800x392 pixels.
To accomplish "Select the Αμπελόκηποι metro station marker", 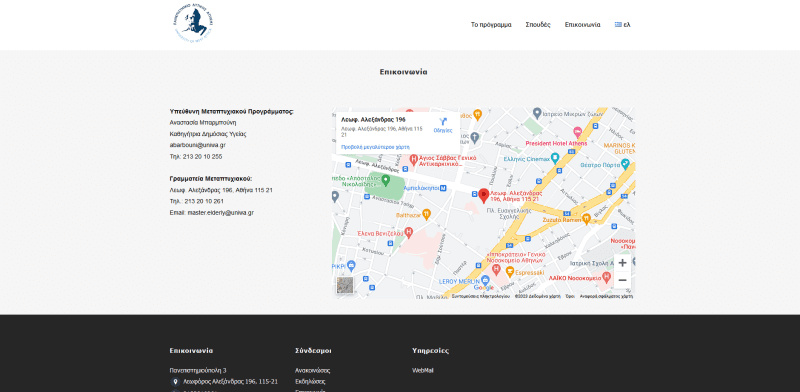I will (443, 188).
